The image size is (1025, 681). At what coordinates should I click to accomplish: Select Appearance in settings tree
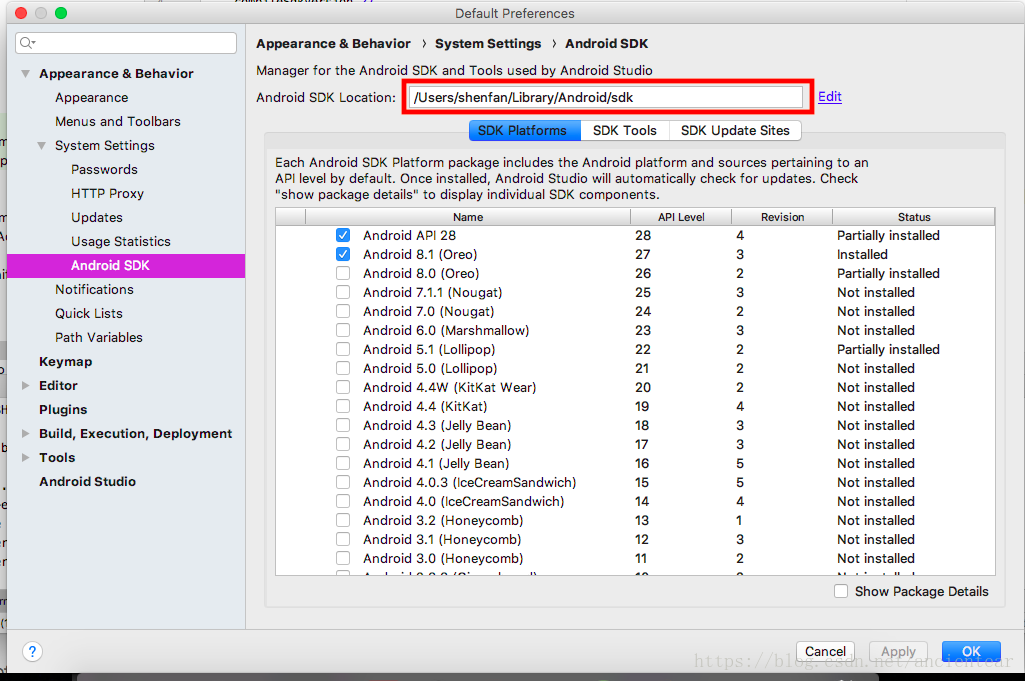(92, 97)
